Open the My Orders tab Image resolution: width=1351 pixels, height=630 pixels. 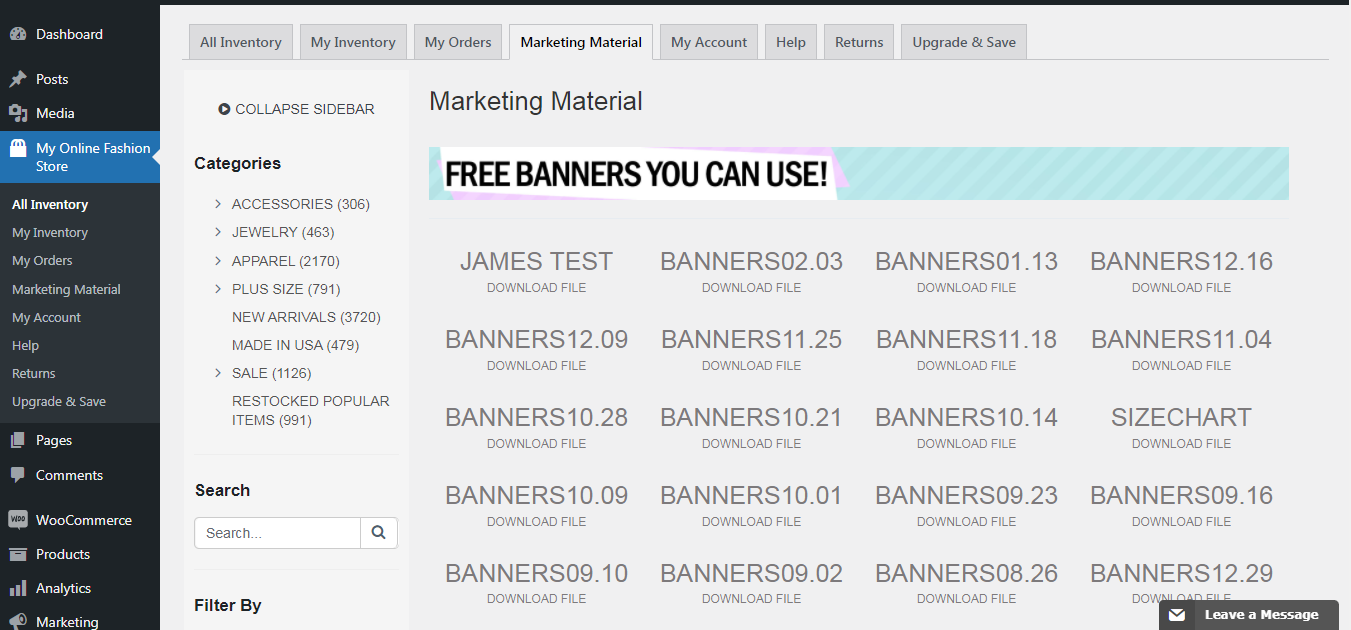coord(458,42)
